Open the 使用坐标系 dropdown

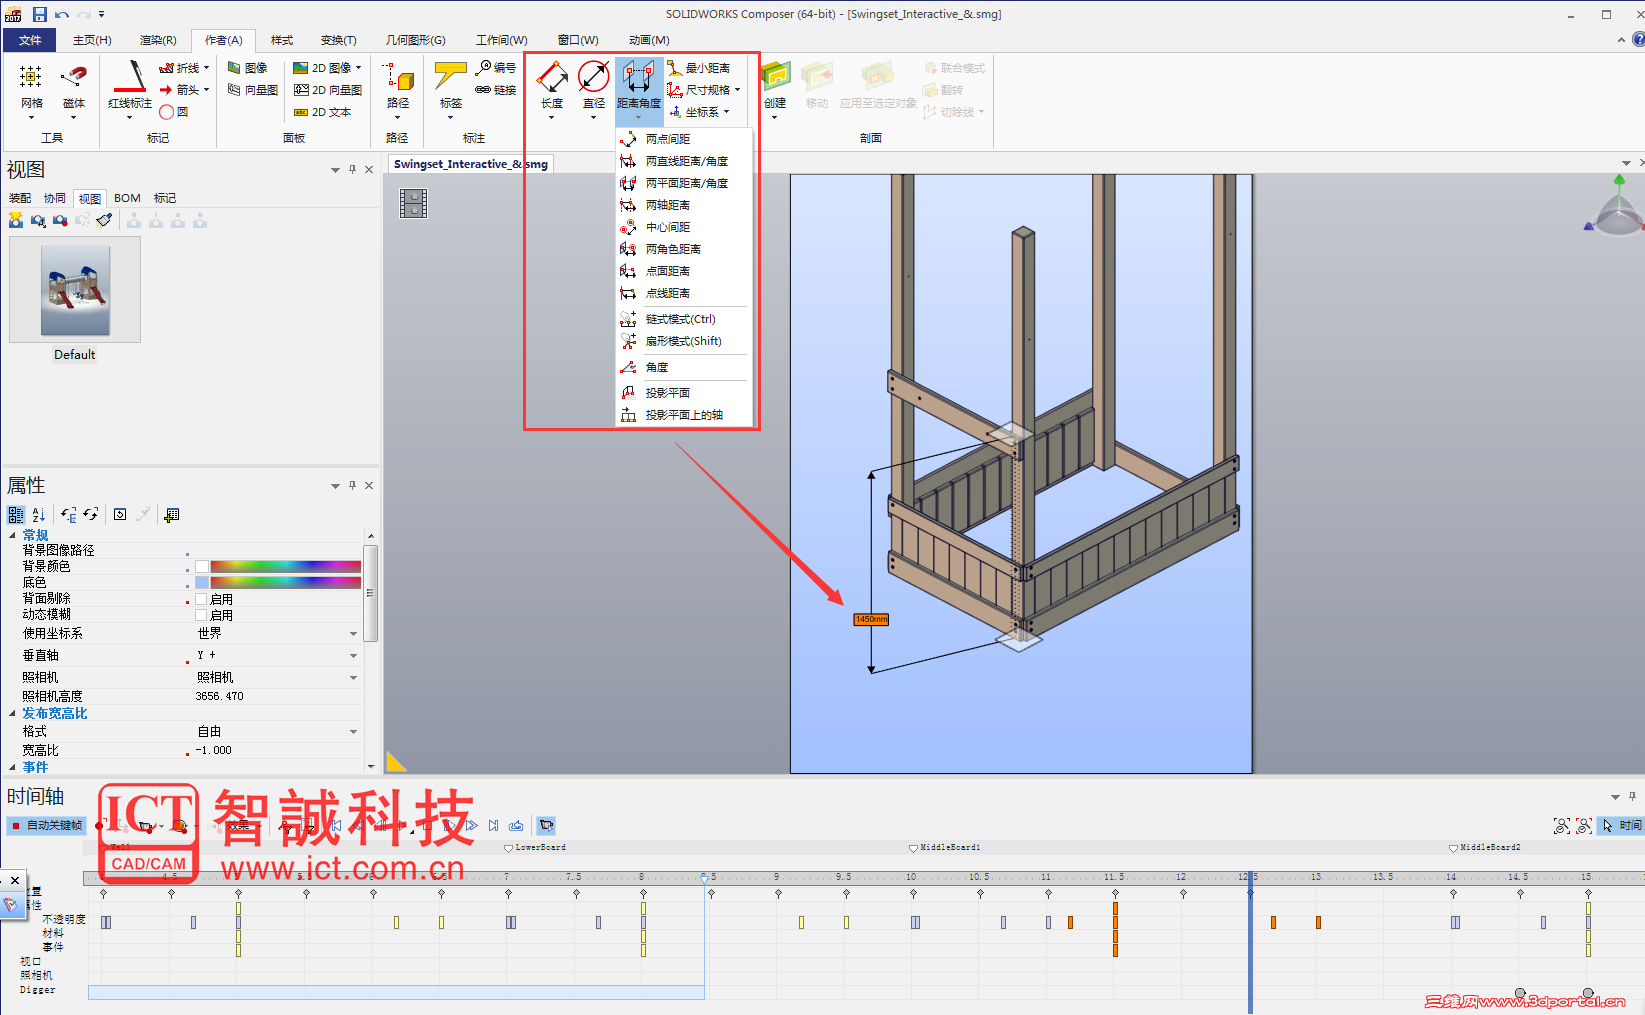click(x=353, y=634)
